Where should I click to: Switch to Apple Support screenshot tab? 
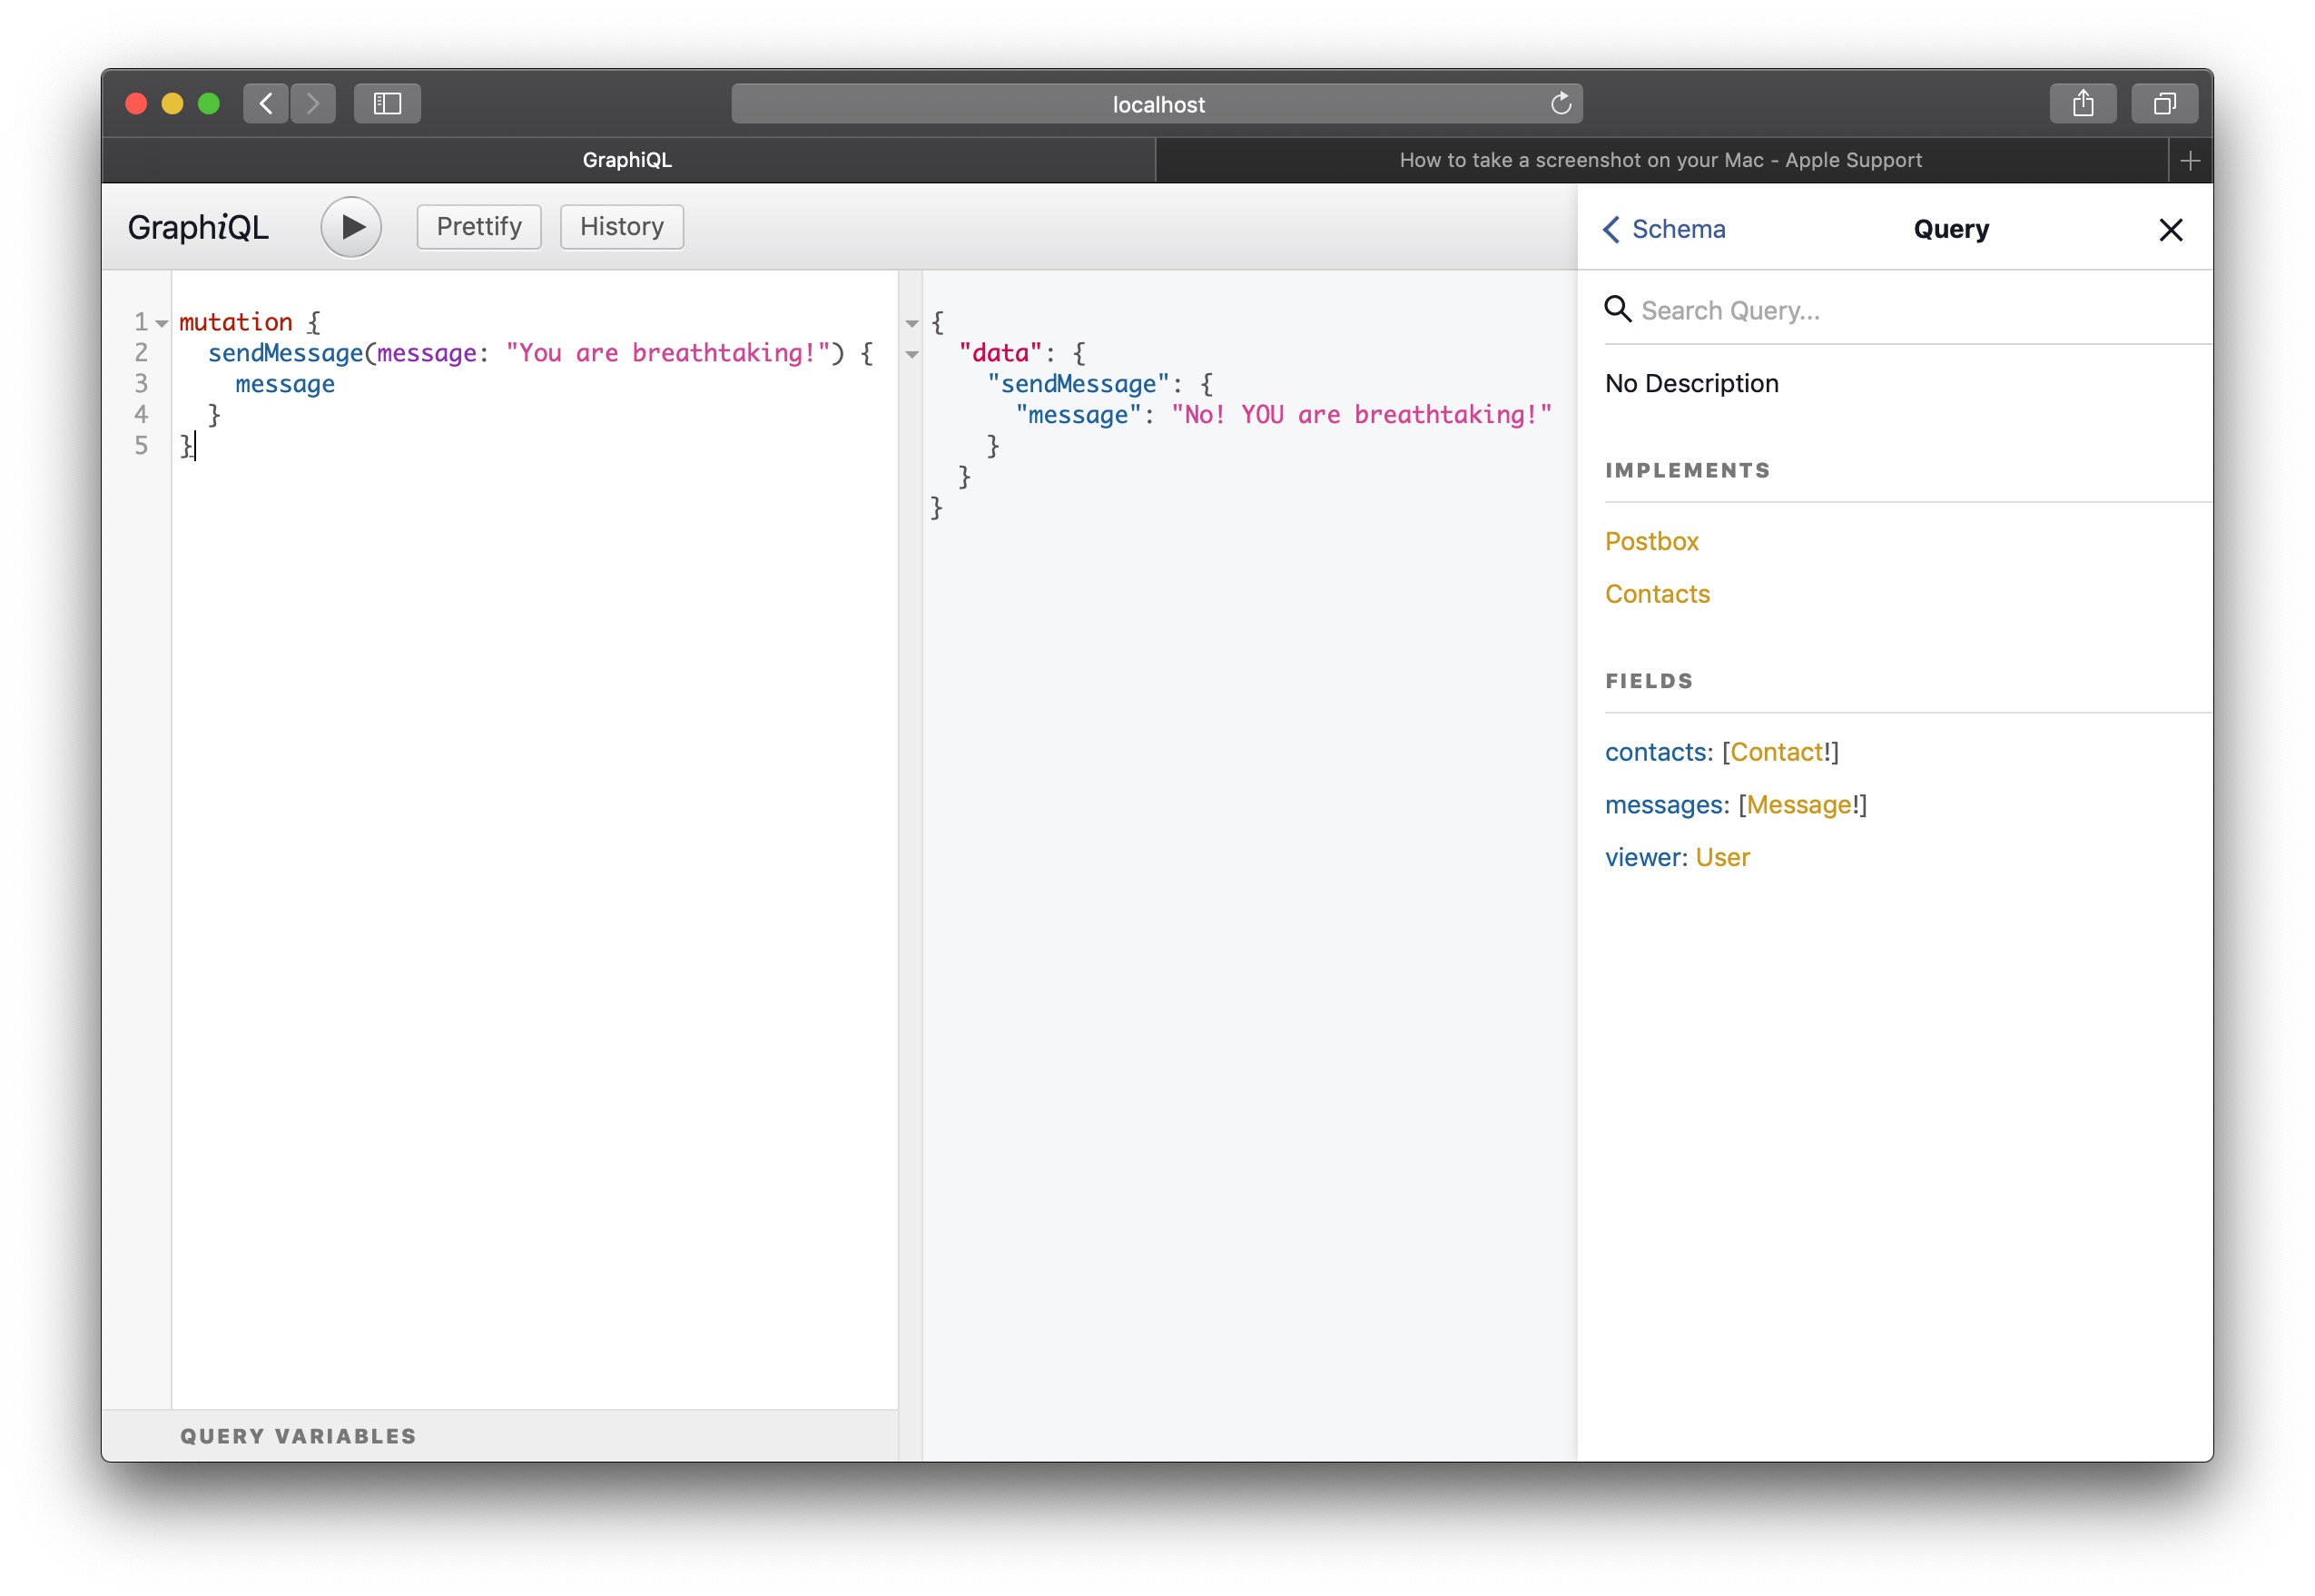tap(1660, 160)
